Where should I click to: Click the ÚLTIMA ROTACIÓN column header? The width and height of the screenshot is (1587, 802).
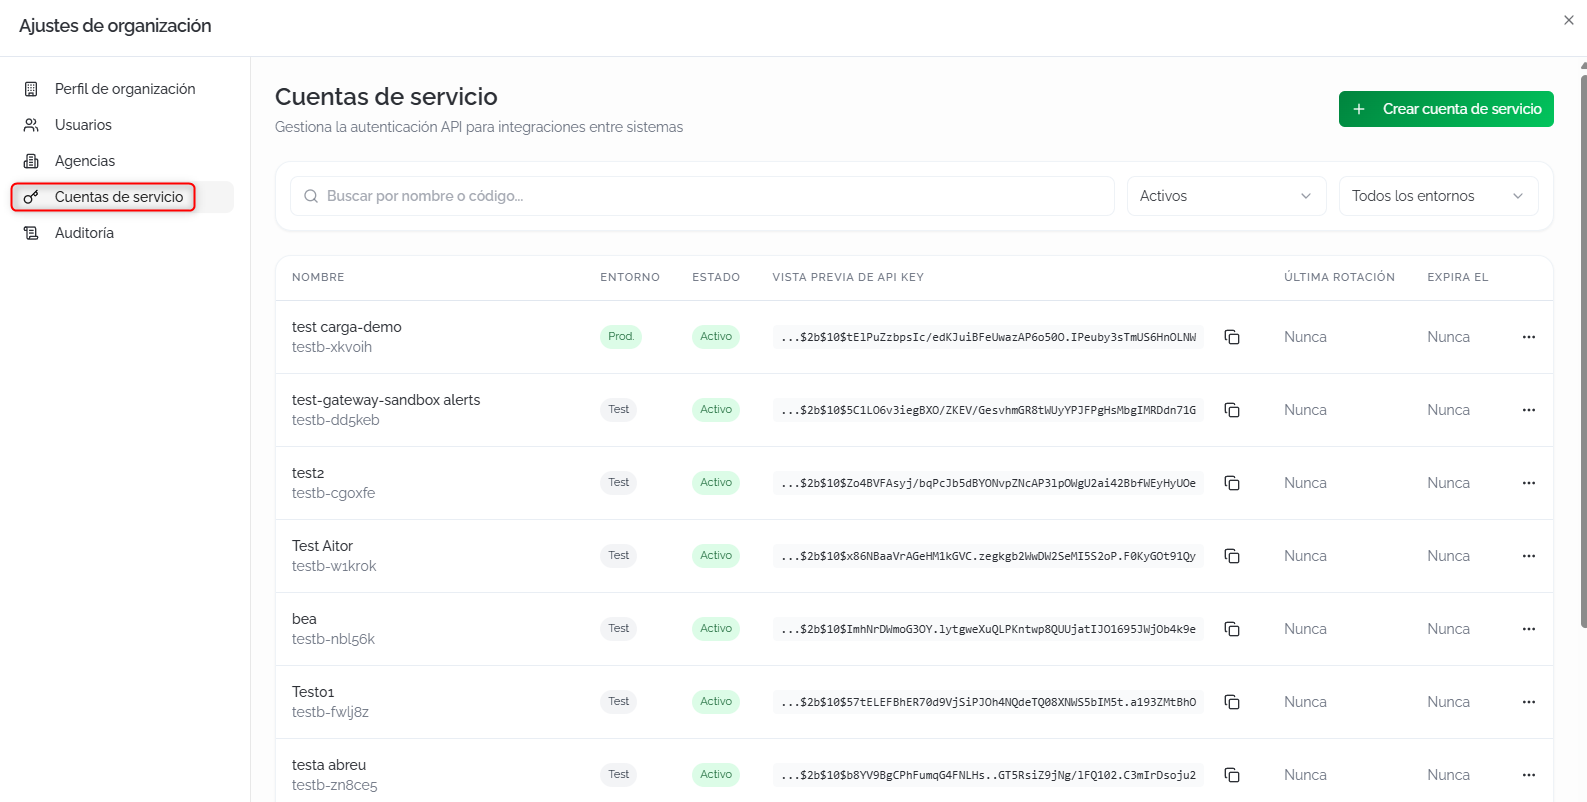click(x=1339, y=277)
